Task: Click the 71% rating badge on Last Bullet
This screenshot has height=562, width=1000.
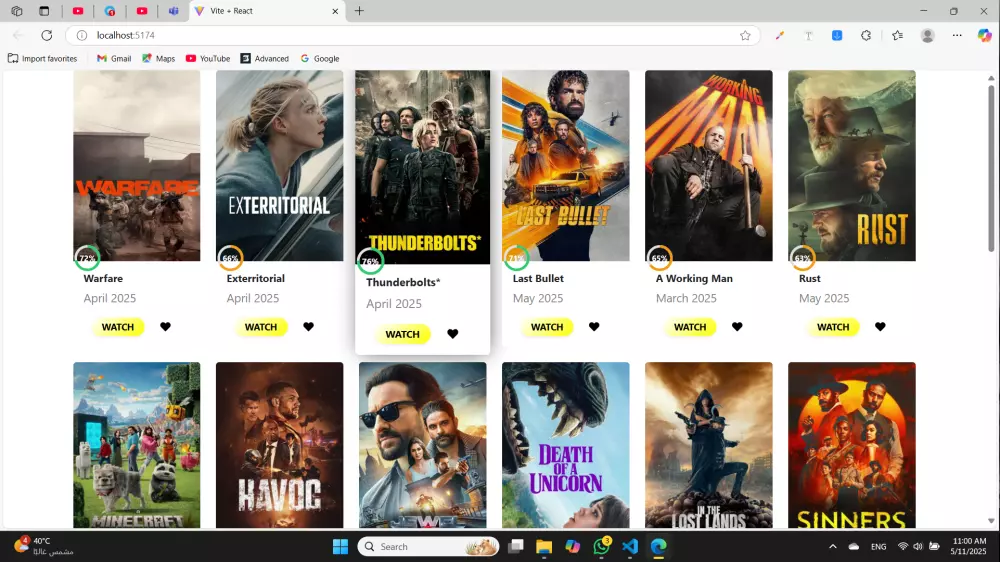Action: click(x=516, y=258)
